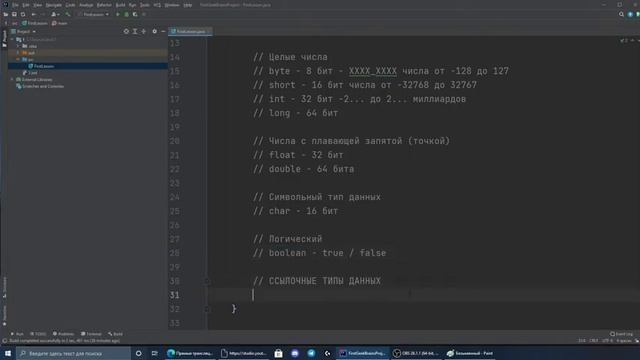The image size is (640, 360).
Task: Click the boolean - true / false comment
Action: tap(319, 253)
